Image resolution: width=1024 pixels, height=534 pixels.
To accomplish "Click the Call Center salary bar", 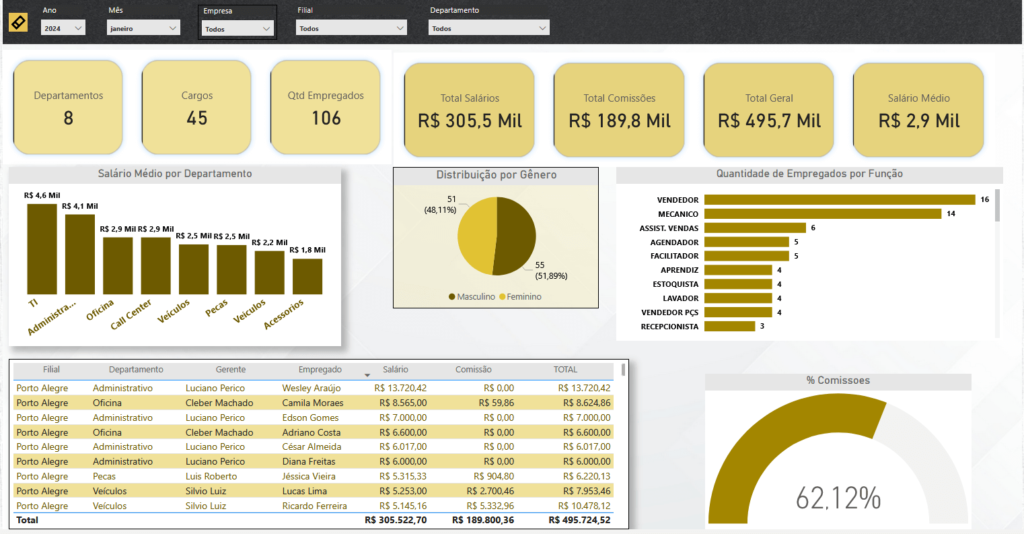I will coord(155,266).
